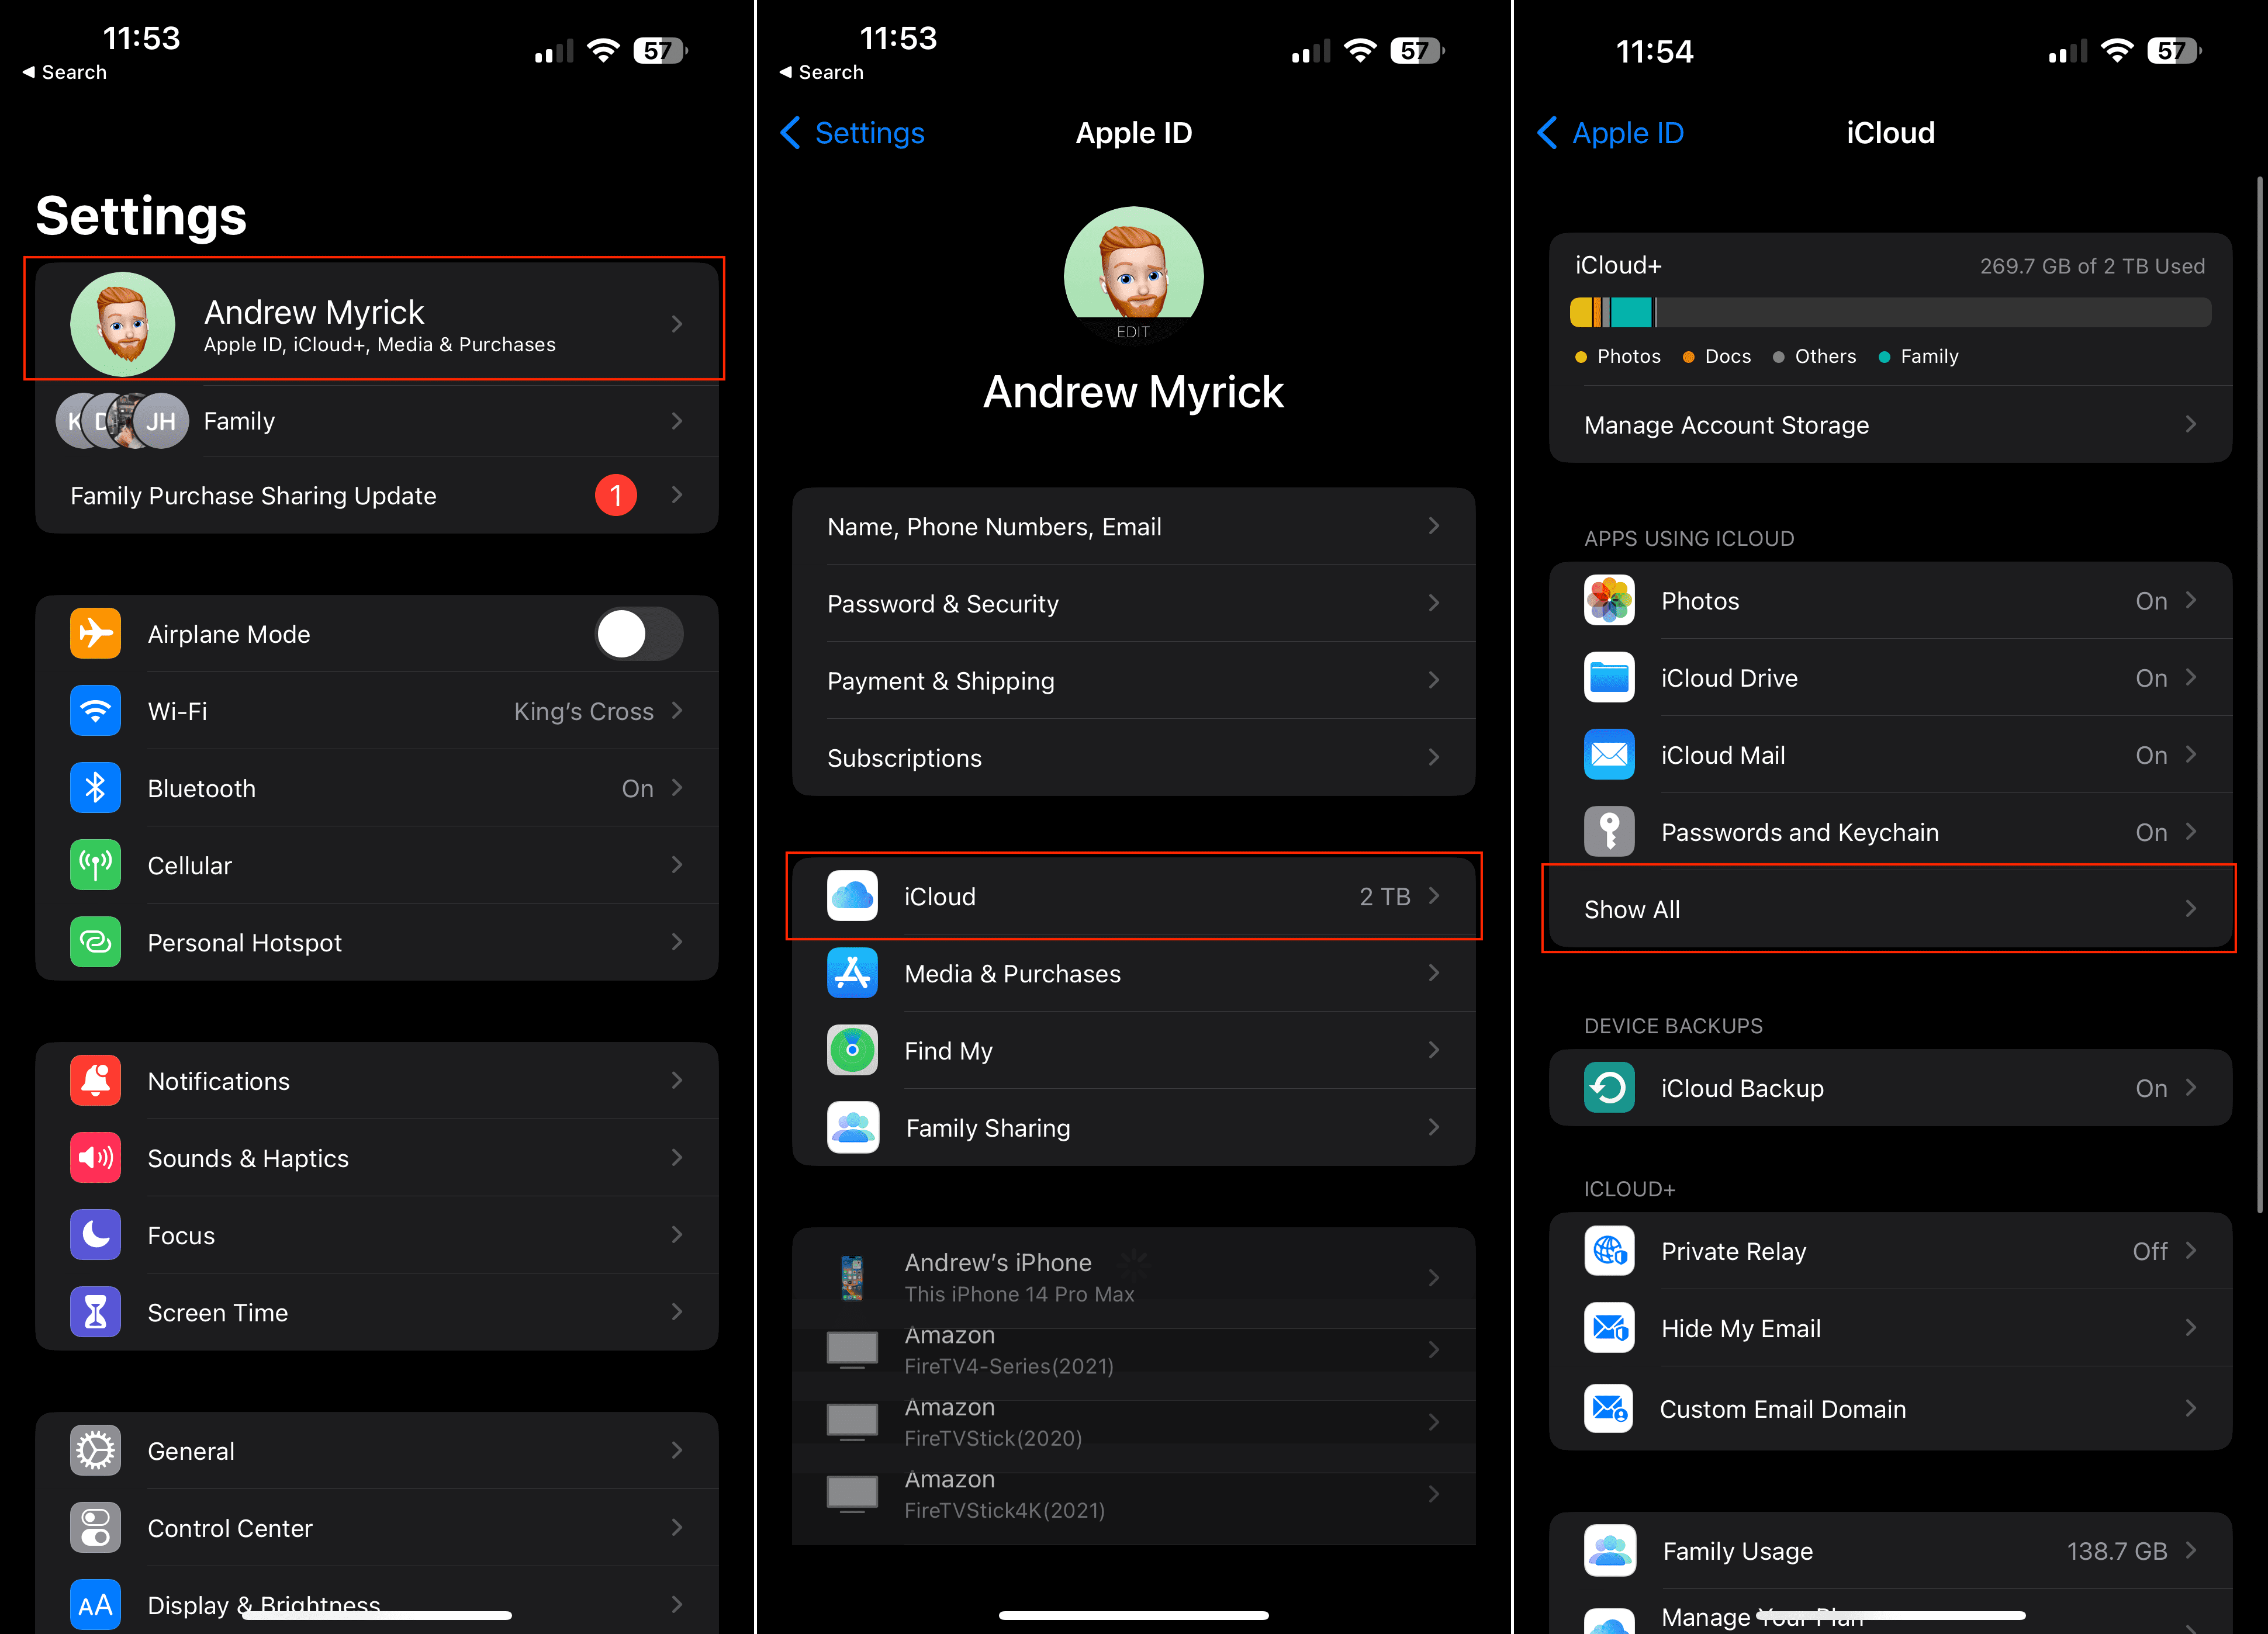Image resolution: width=2268 pixels, height=1634 pixels.
Task: Expand the Subscriptions chevron
Action: tap(1434, 757)
